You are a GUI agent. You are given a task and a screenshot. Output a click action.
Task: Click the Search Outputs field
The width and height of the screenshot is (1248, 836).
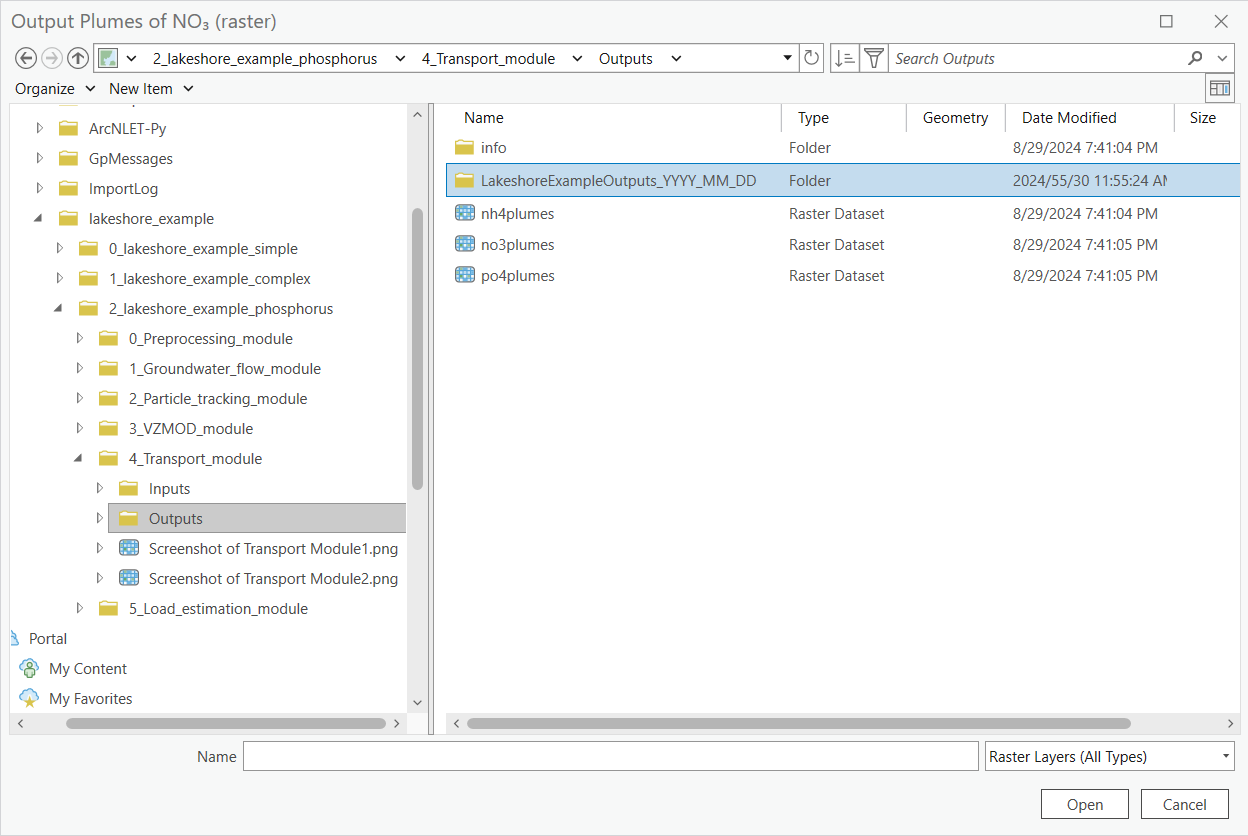pos(1036,58)
